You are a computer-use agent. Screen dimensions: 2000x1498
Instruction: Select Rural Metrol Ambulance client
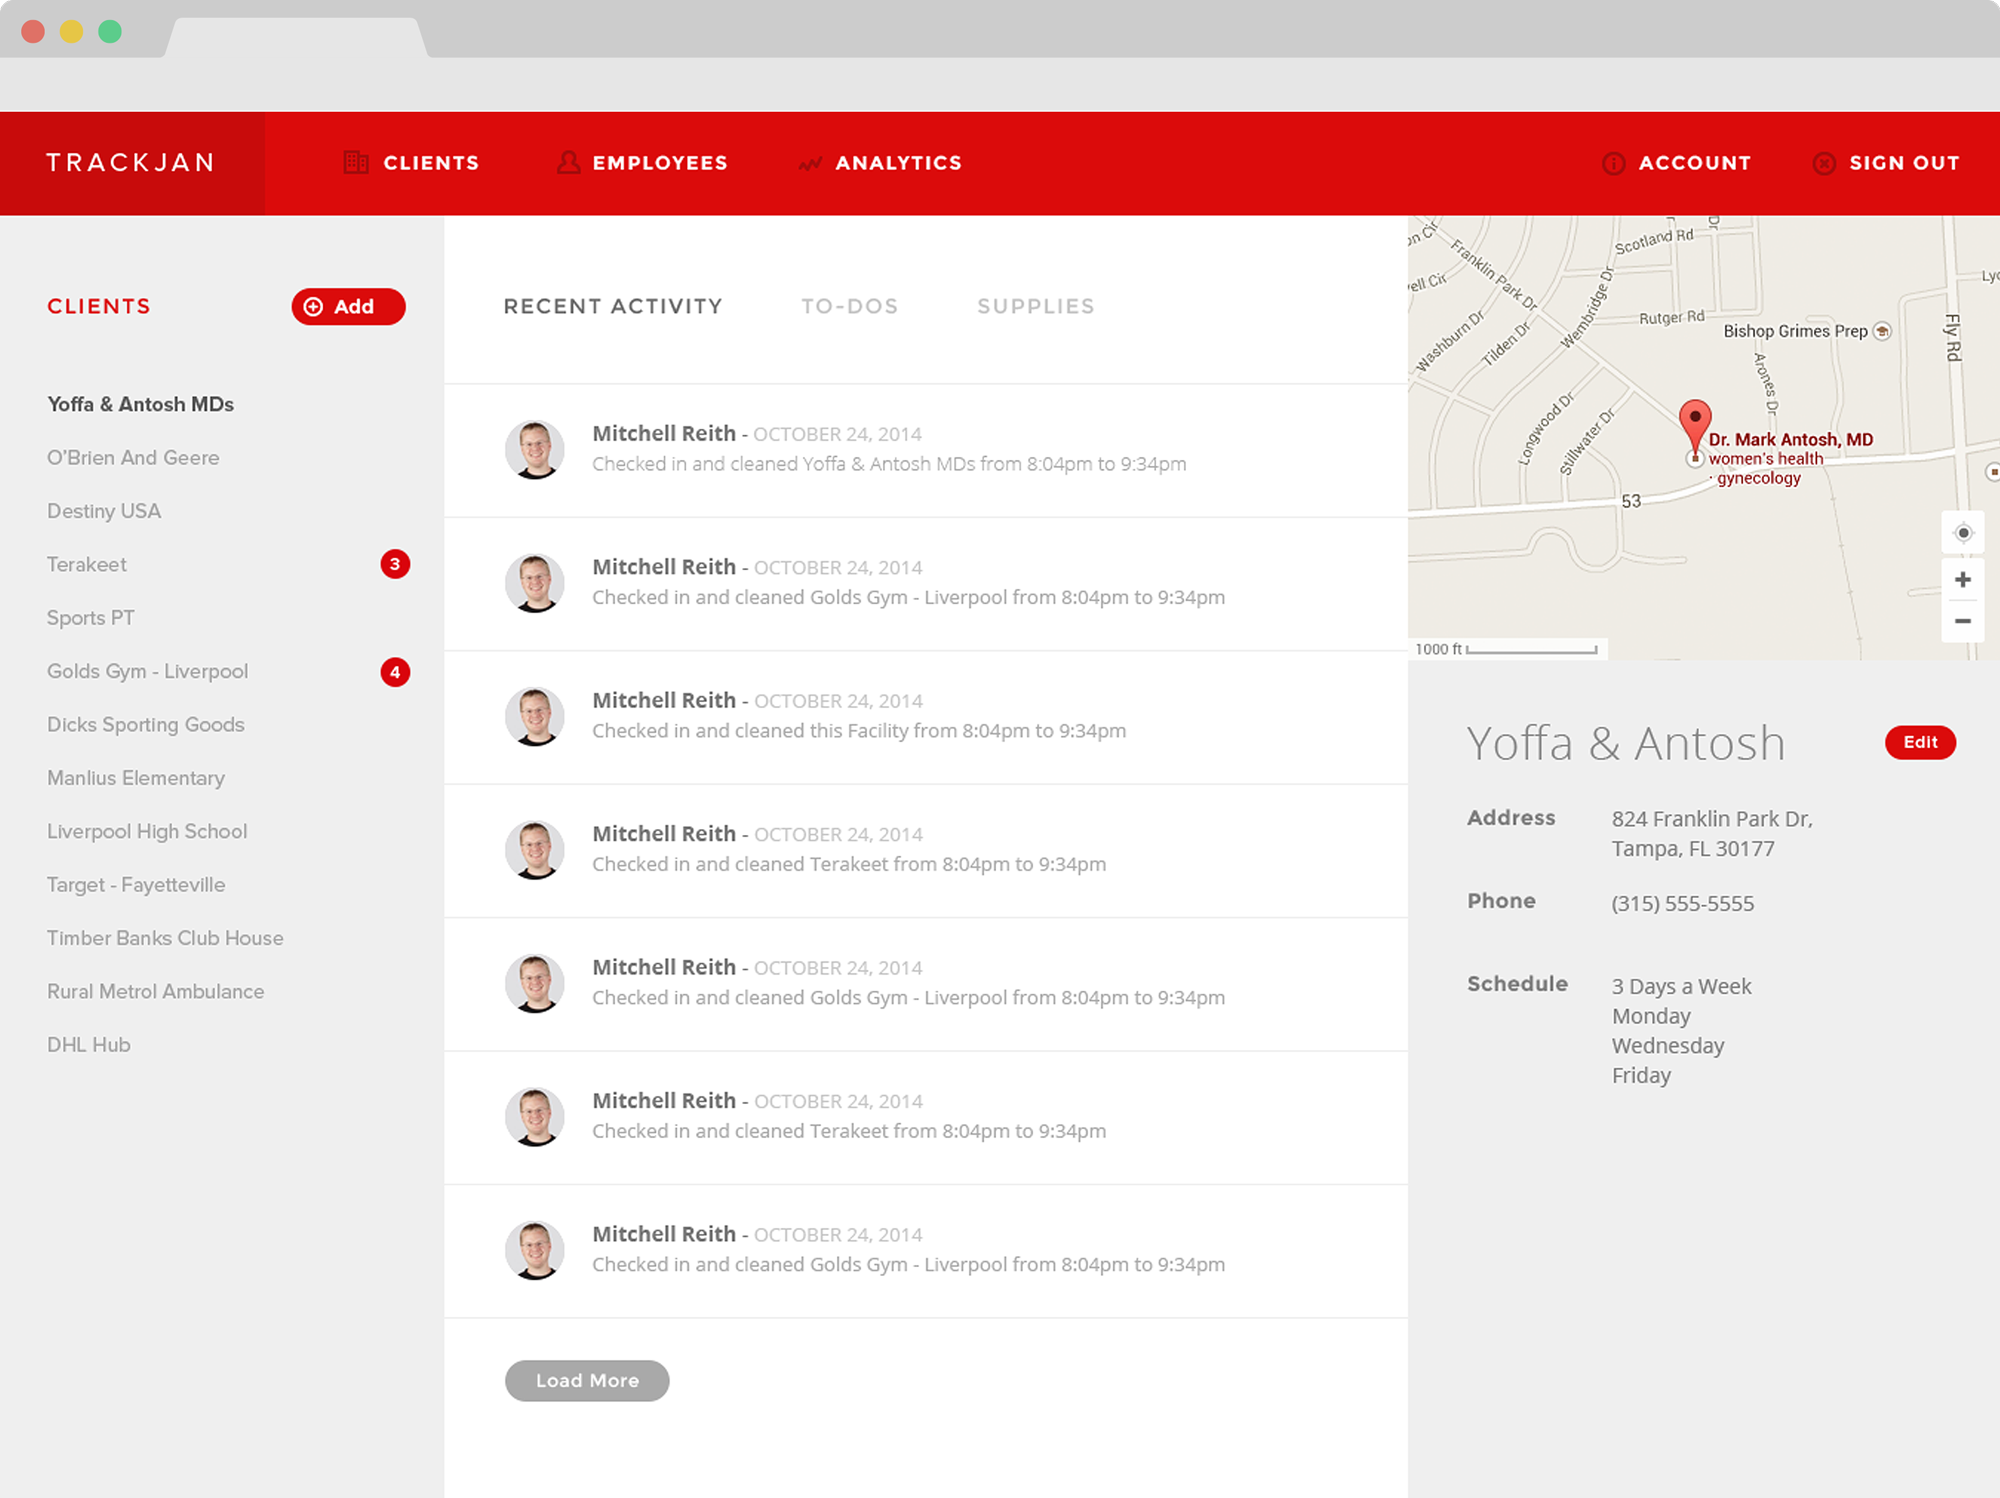153,990
